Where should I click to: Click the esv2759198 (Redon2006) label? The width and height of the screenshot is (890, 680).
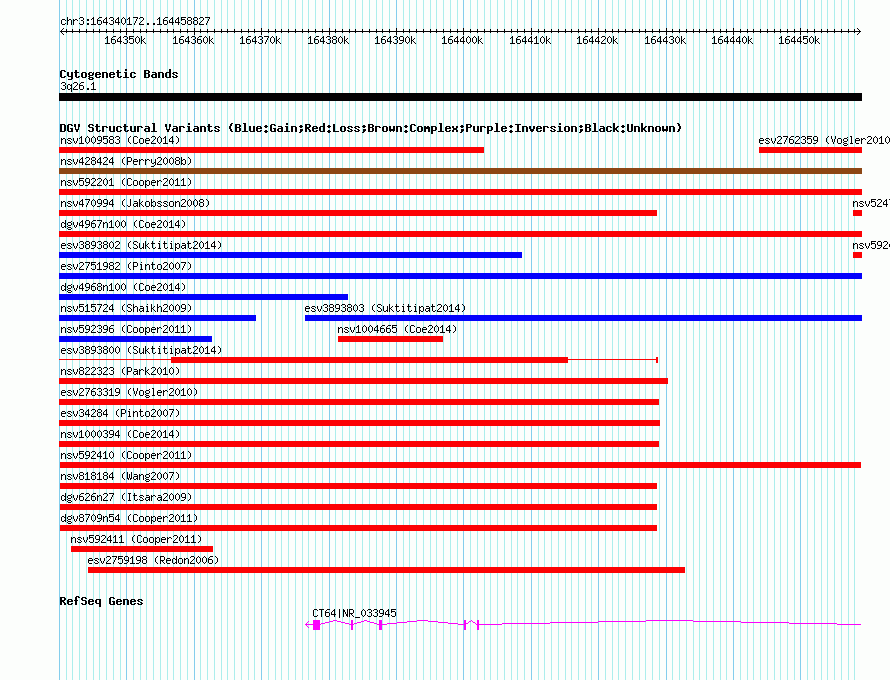(x=153, y=560)
